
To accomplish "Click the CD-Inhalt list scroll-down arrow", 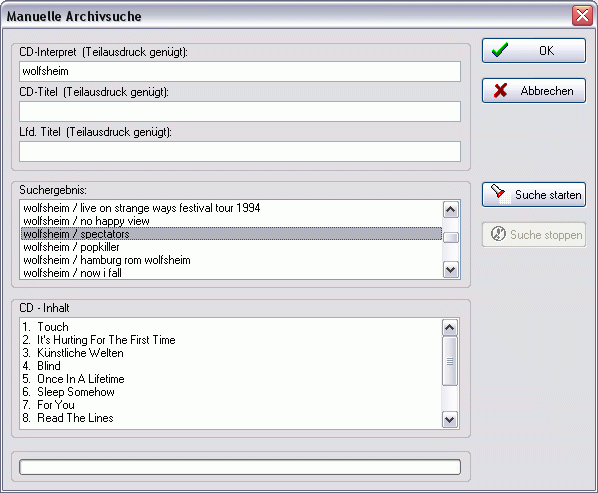I will pos(450,420).
